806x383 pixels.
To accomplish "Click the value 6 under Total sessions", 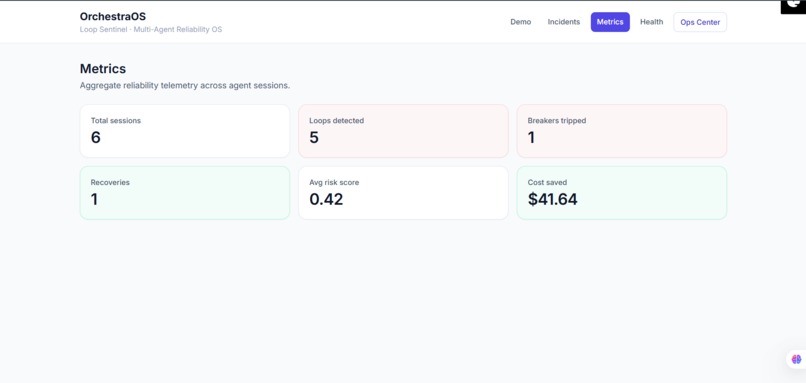I will coord(96,138).
